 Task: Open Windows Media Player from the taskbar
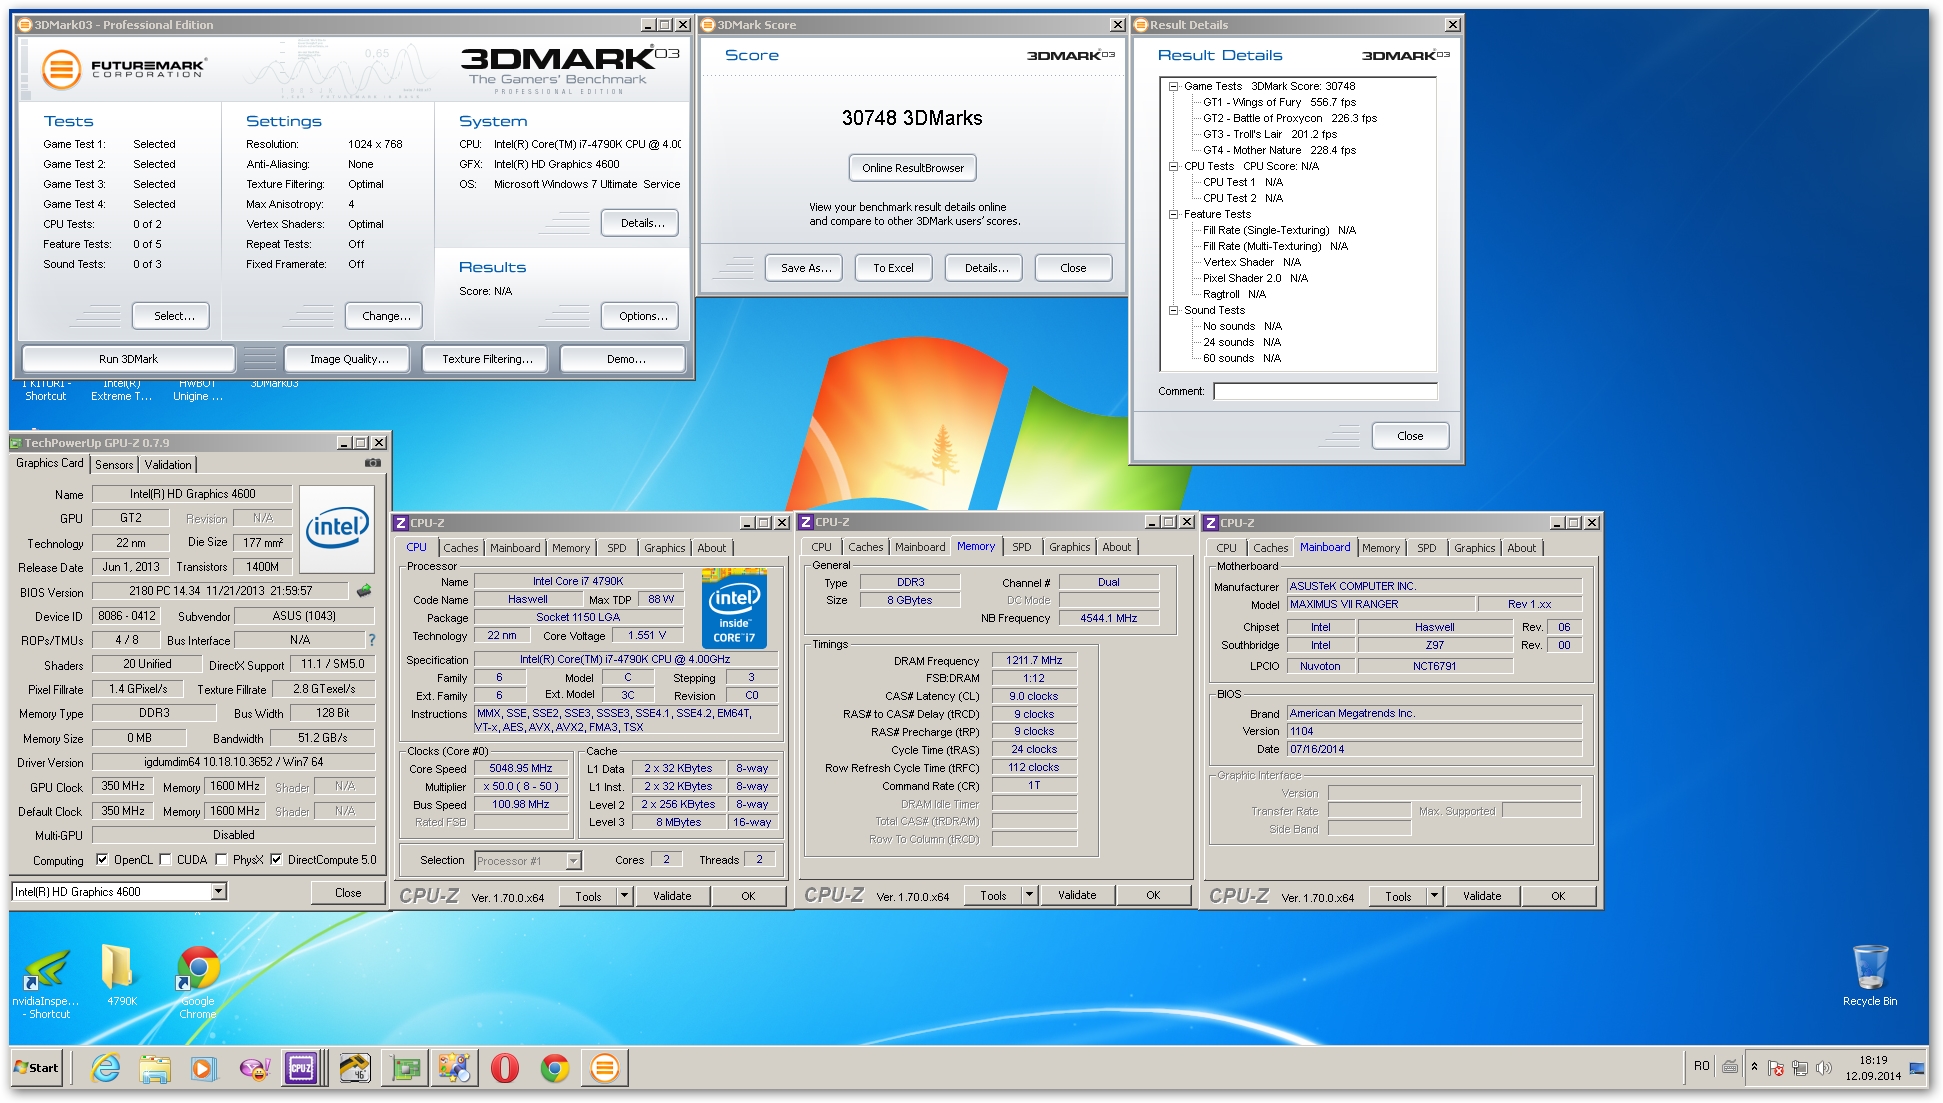pyautogui.click(x=203, y=1068)
